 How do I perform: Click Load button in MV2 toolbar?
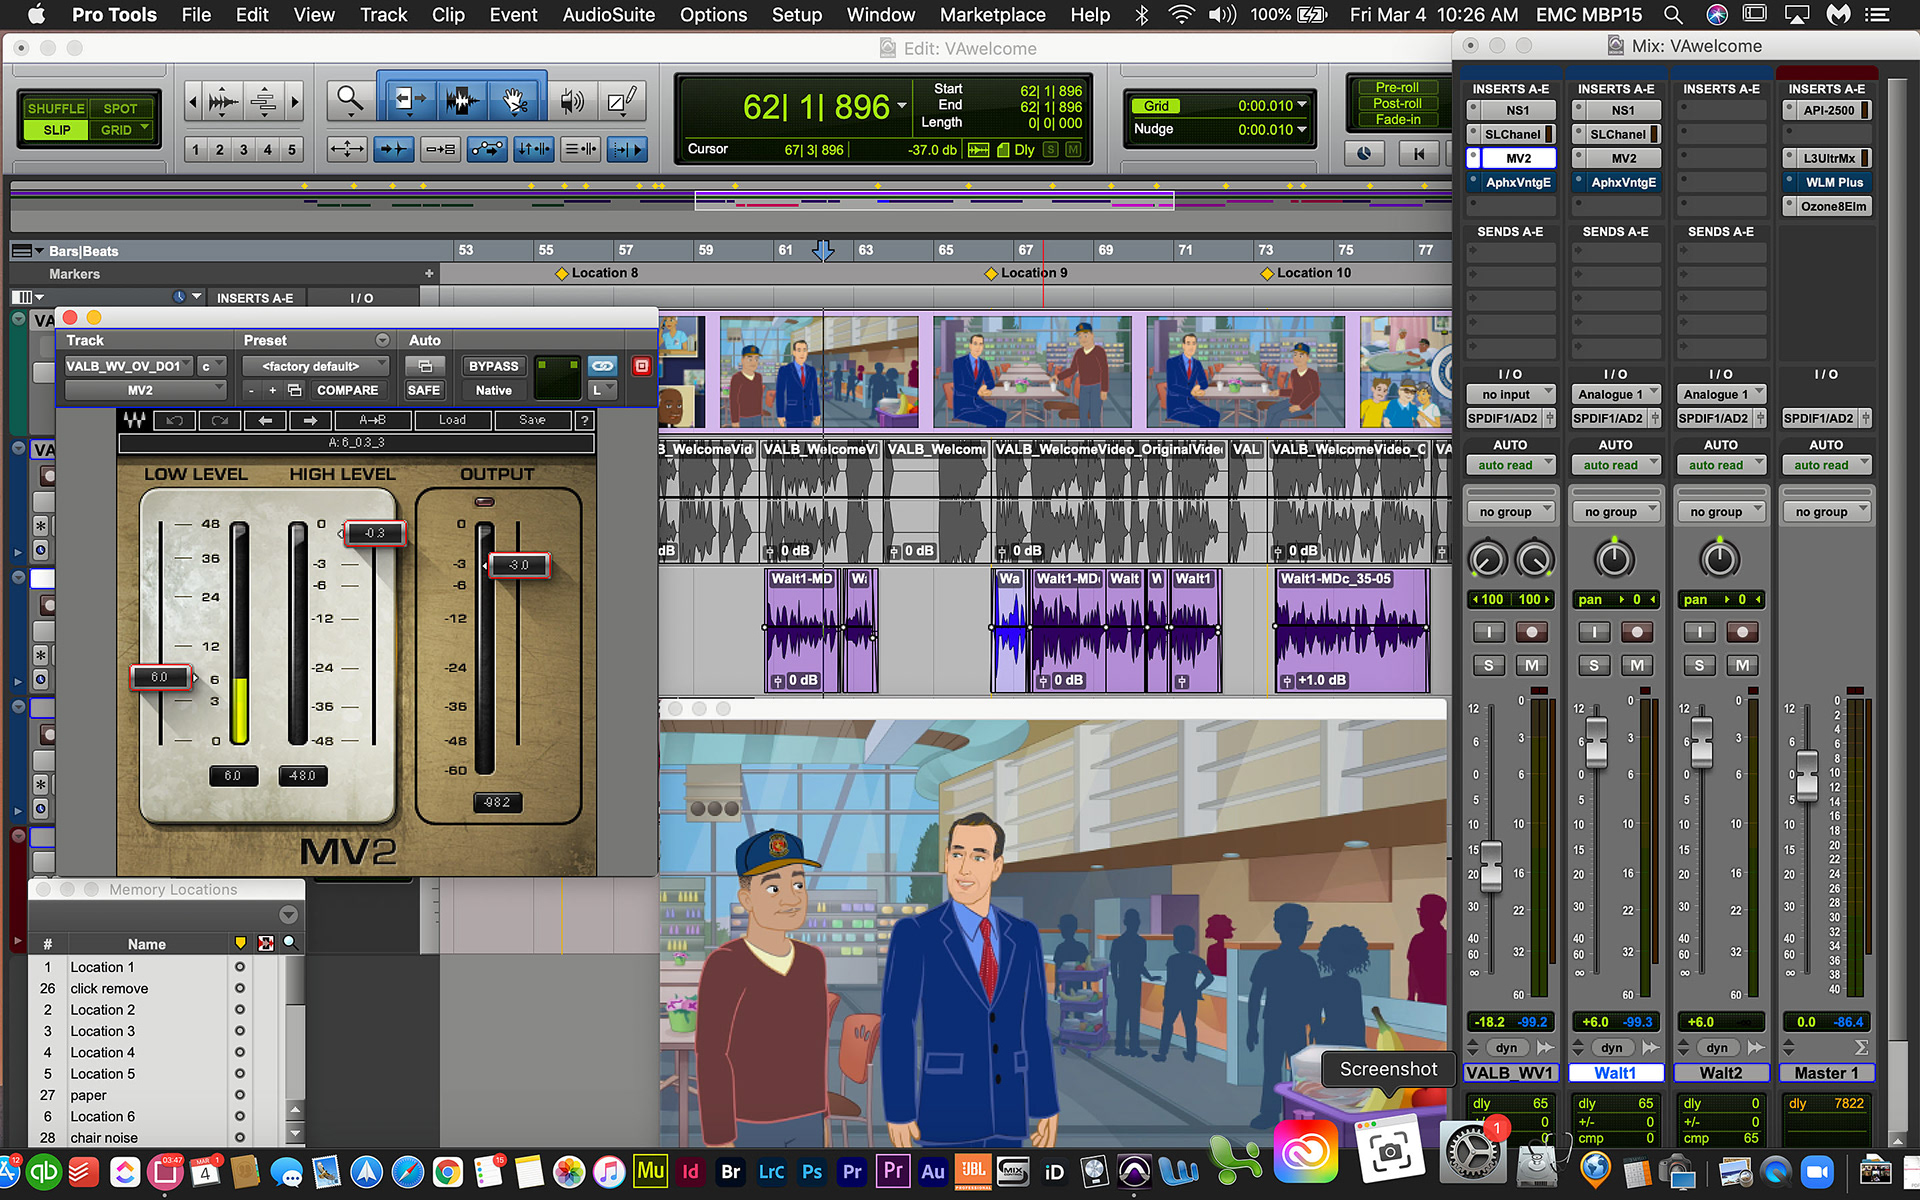coord(452,420)
